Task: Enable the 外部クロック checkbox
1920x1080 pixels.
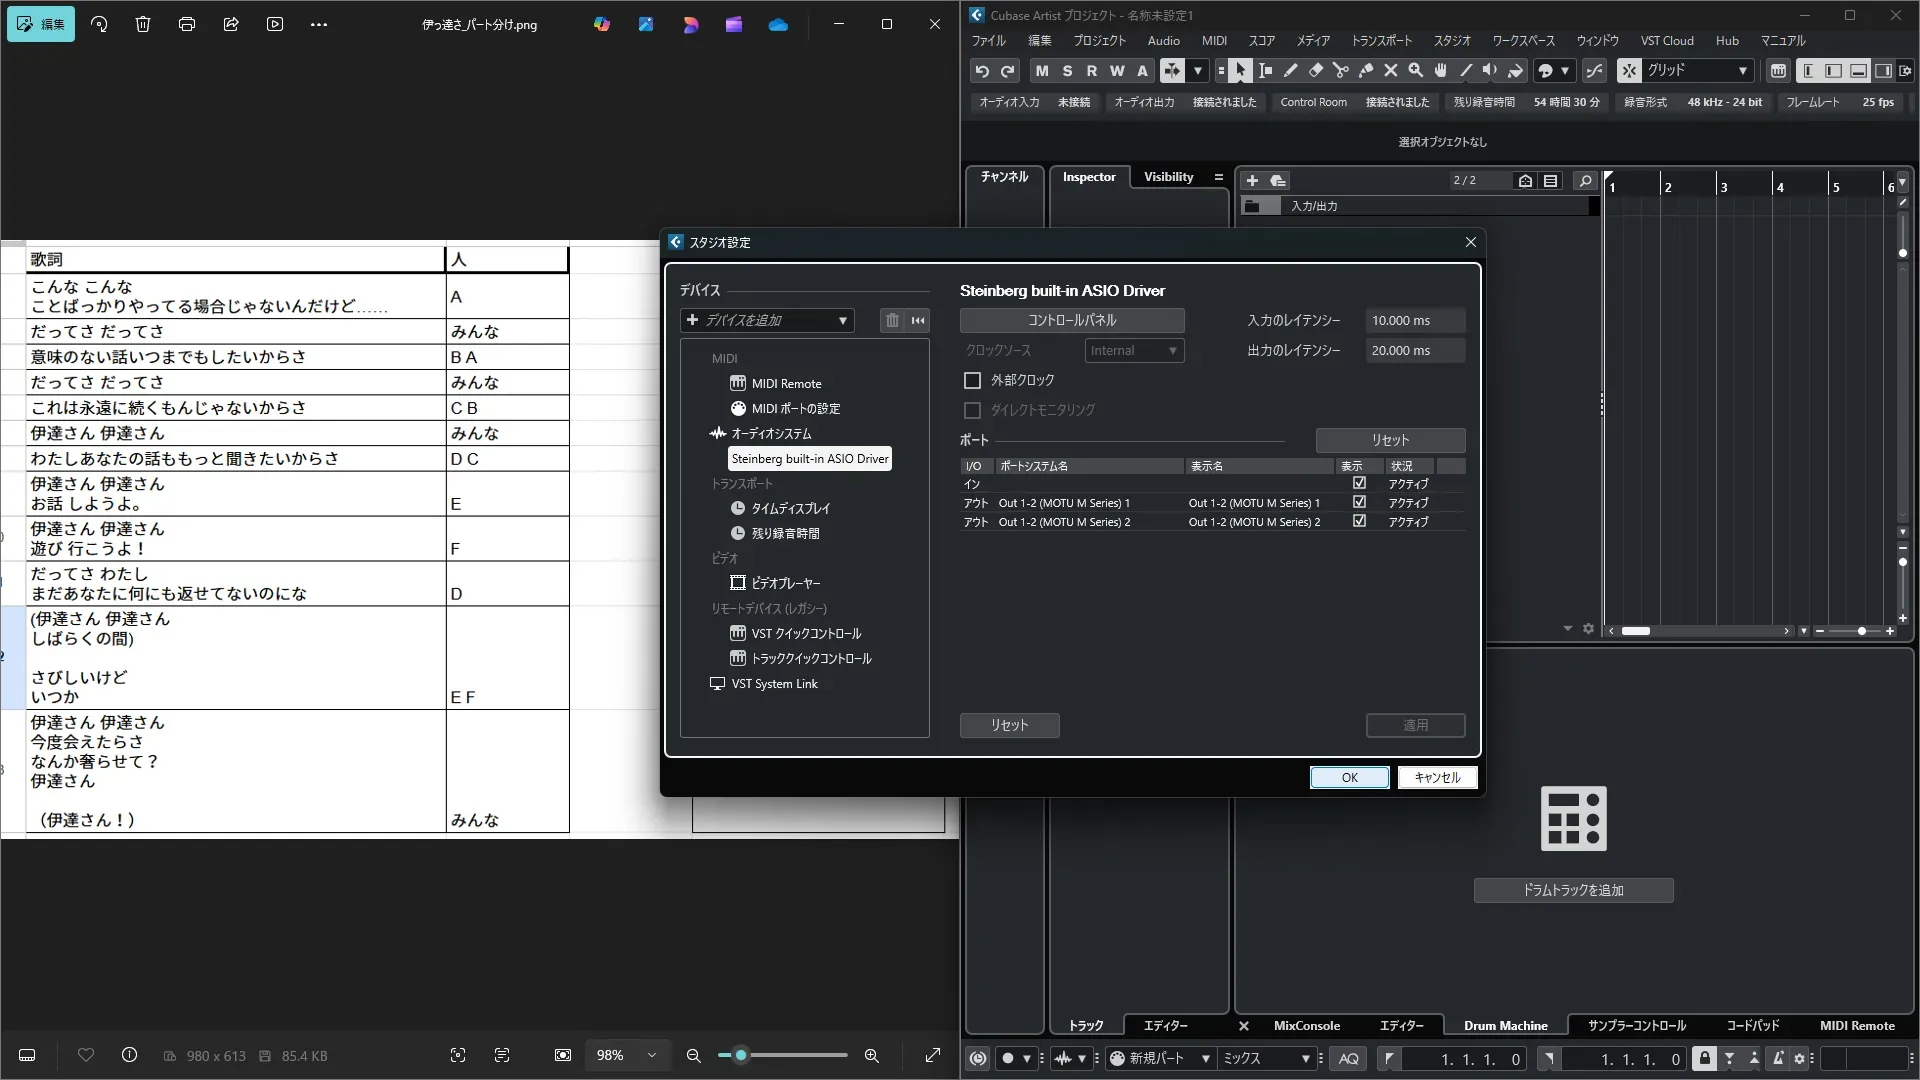Action: click(972, 381)
